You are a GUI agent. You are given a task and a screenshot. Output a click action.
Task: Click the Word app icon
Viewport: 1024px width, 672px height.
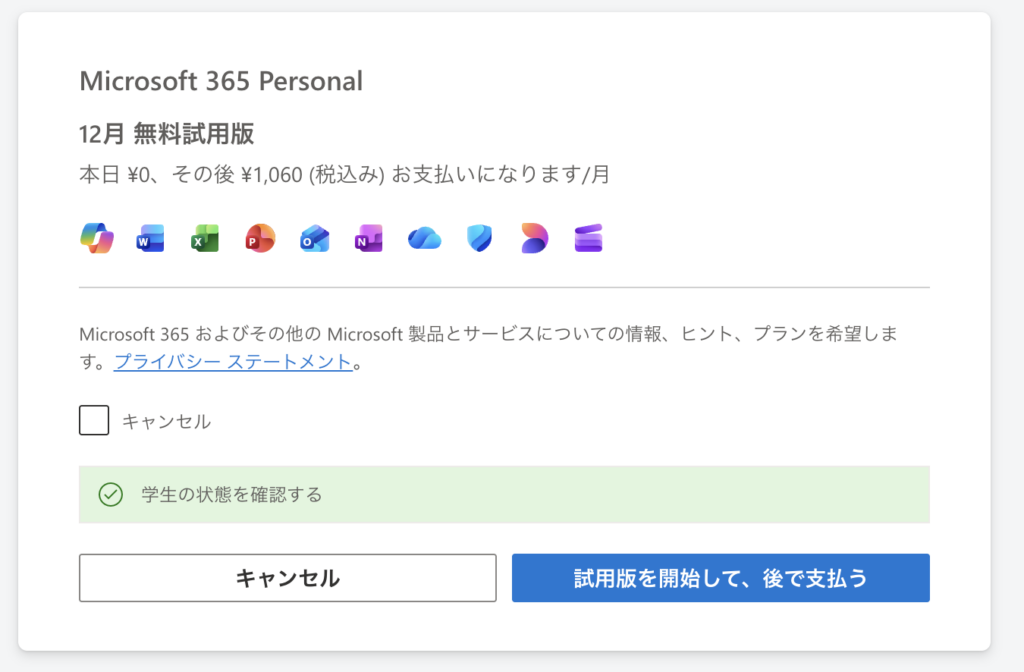click(150, 238)
